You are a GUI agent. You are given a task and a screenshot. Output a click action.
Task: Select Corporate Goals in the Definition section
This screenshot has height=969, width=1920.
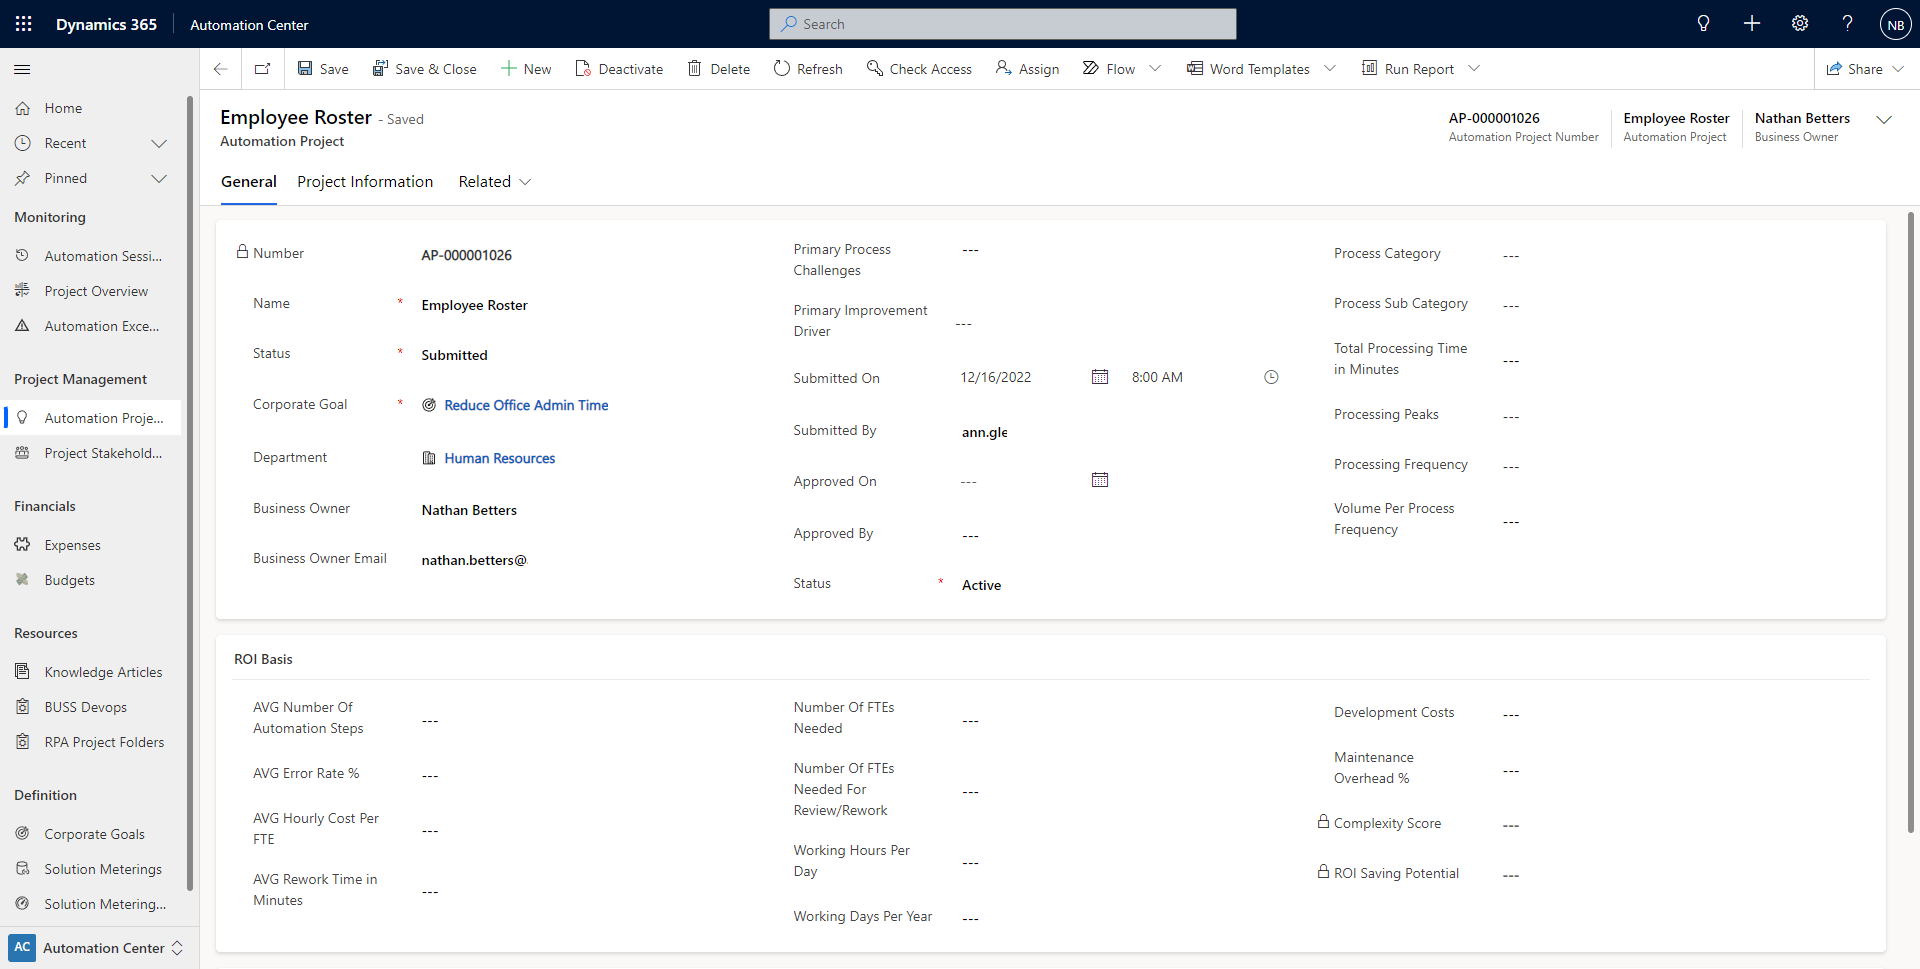click(x=95, y=833)
